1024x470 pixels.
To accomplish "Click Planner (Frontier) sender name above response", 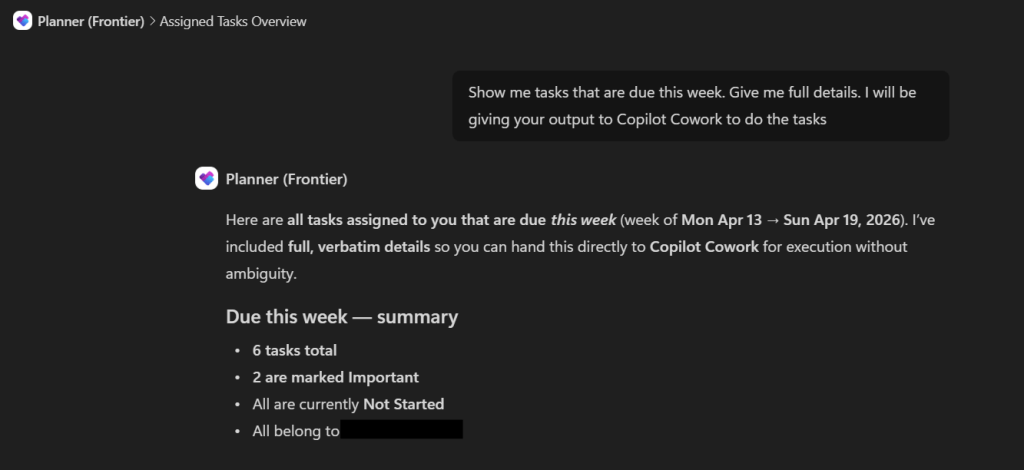I will click(286, 179).
